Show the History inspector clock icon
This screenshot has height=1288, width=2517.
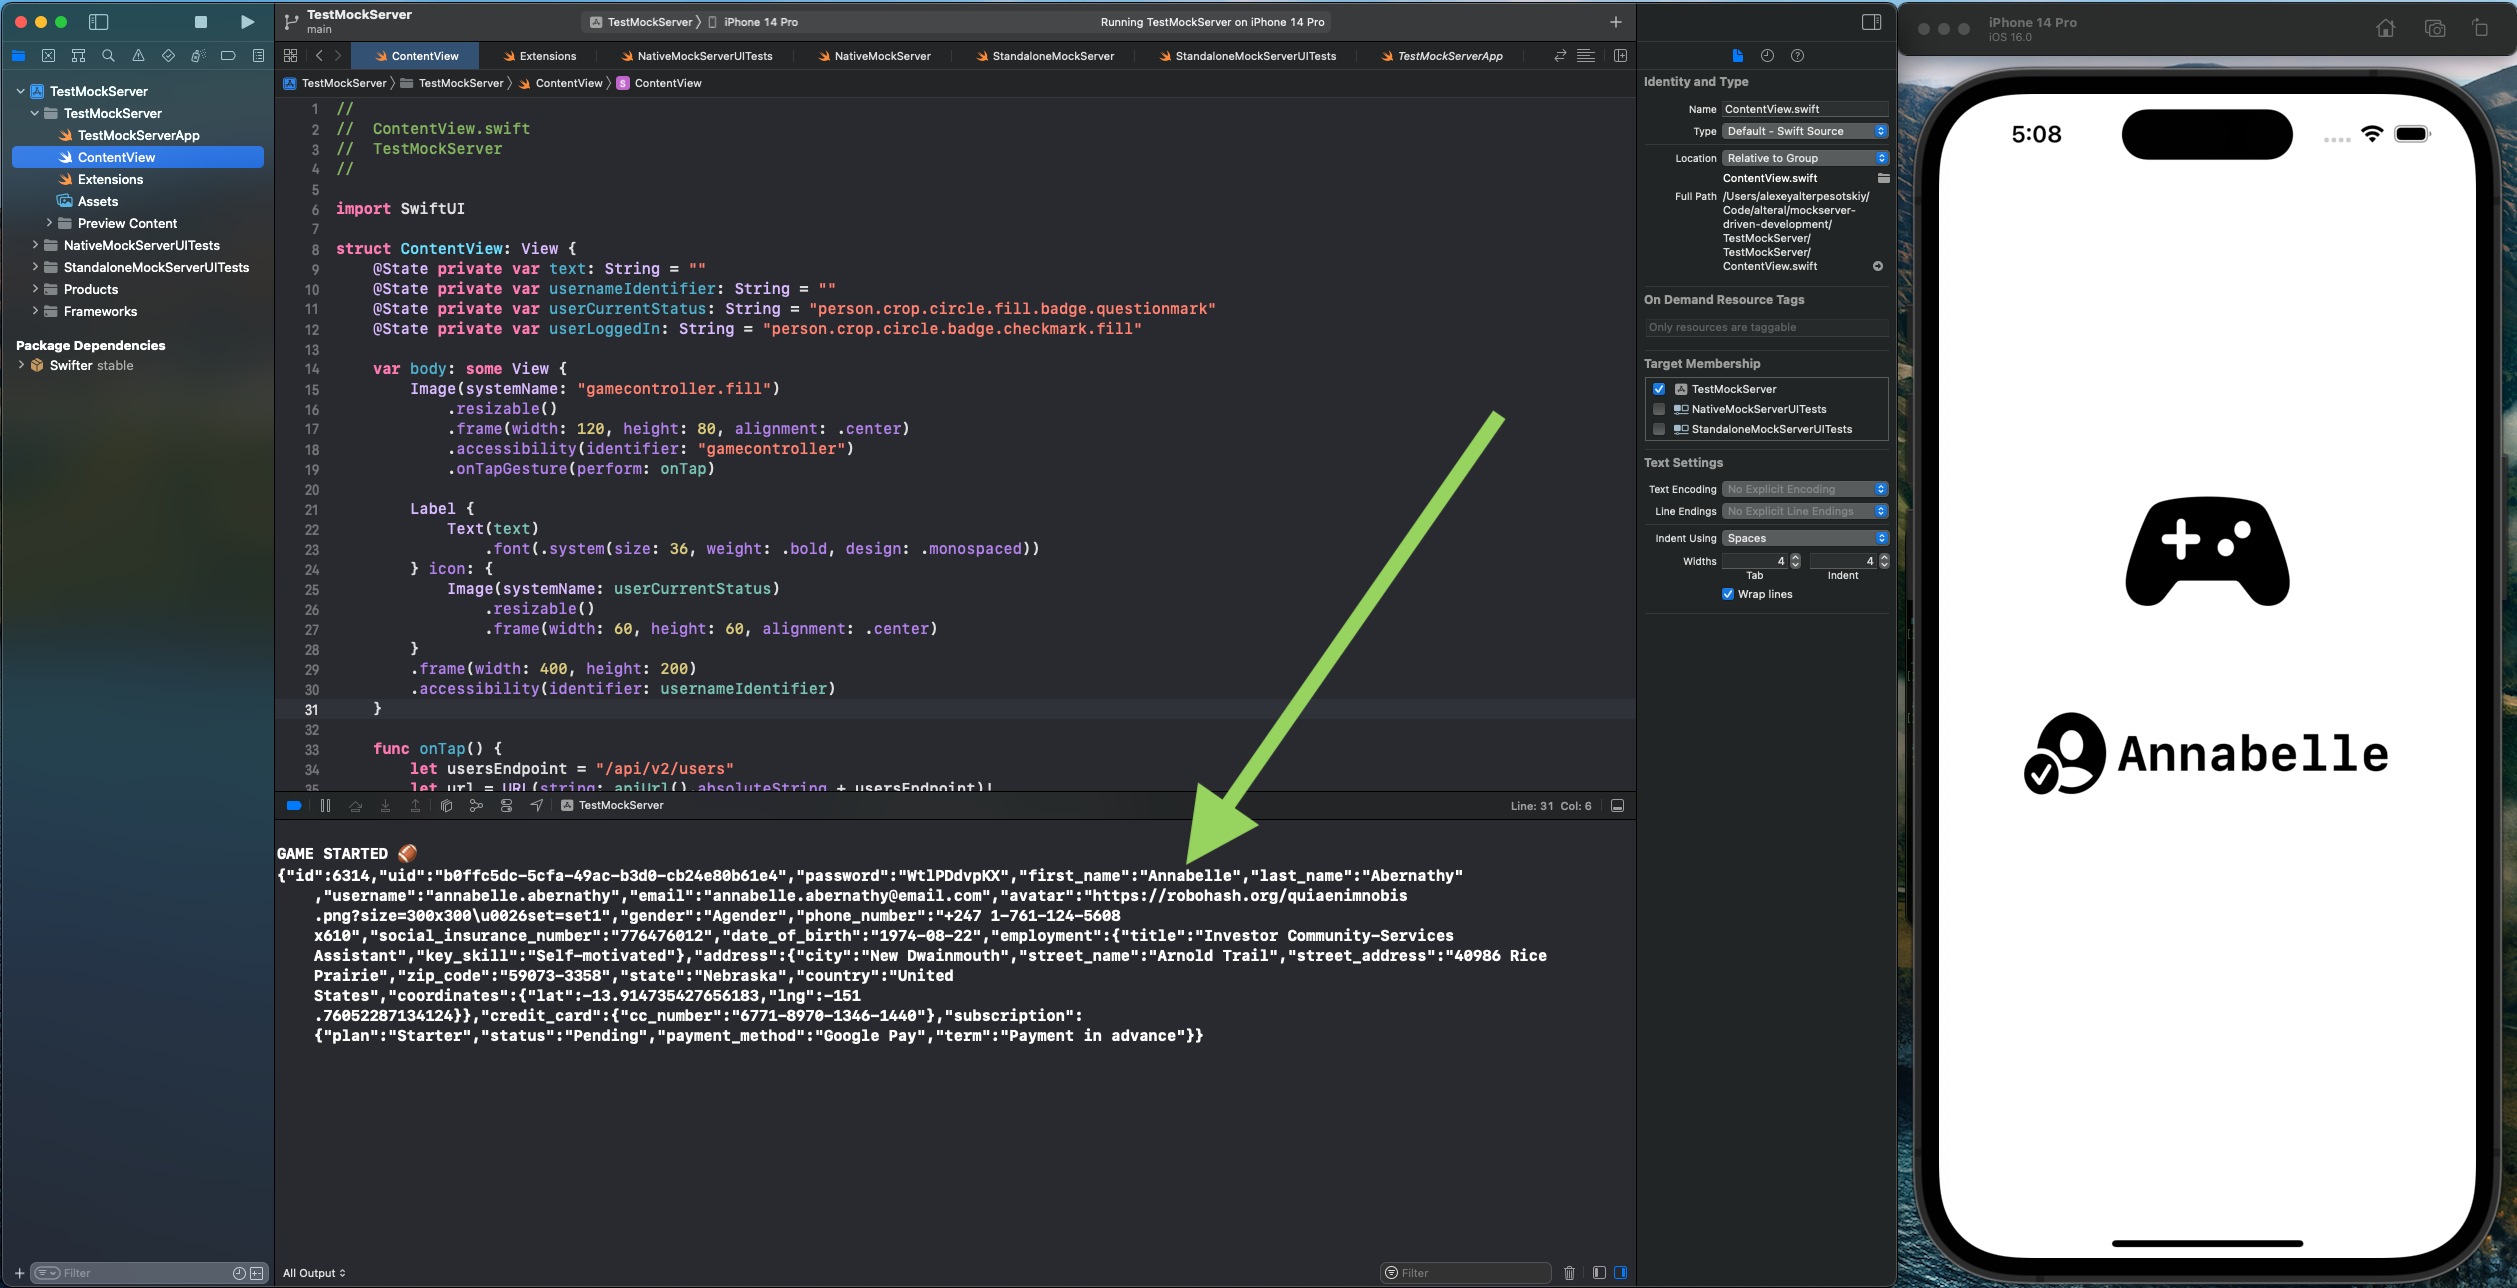(1767, 56)
